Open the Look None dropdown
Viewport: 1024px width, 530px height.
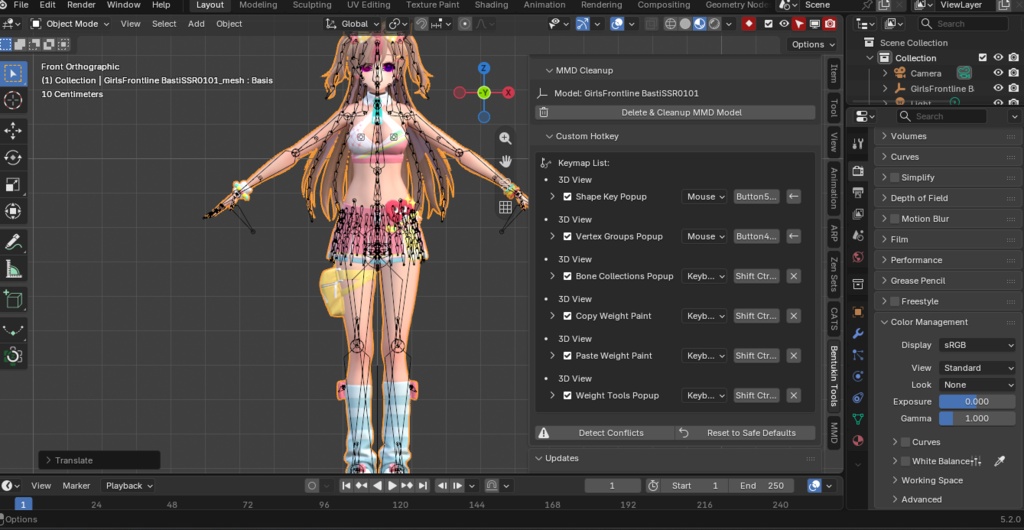click(x=977, y=385)
